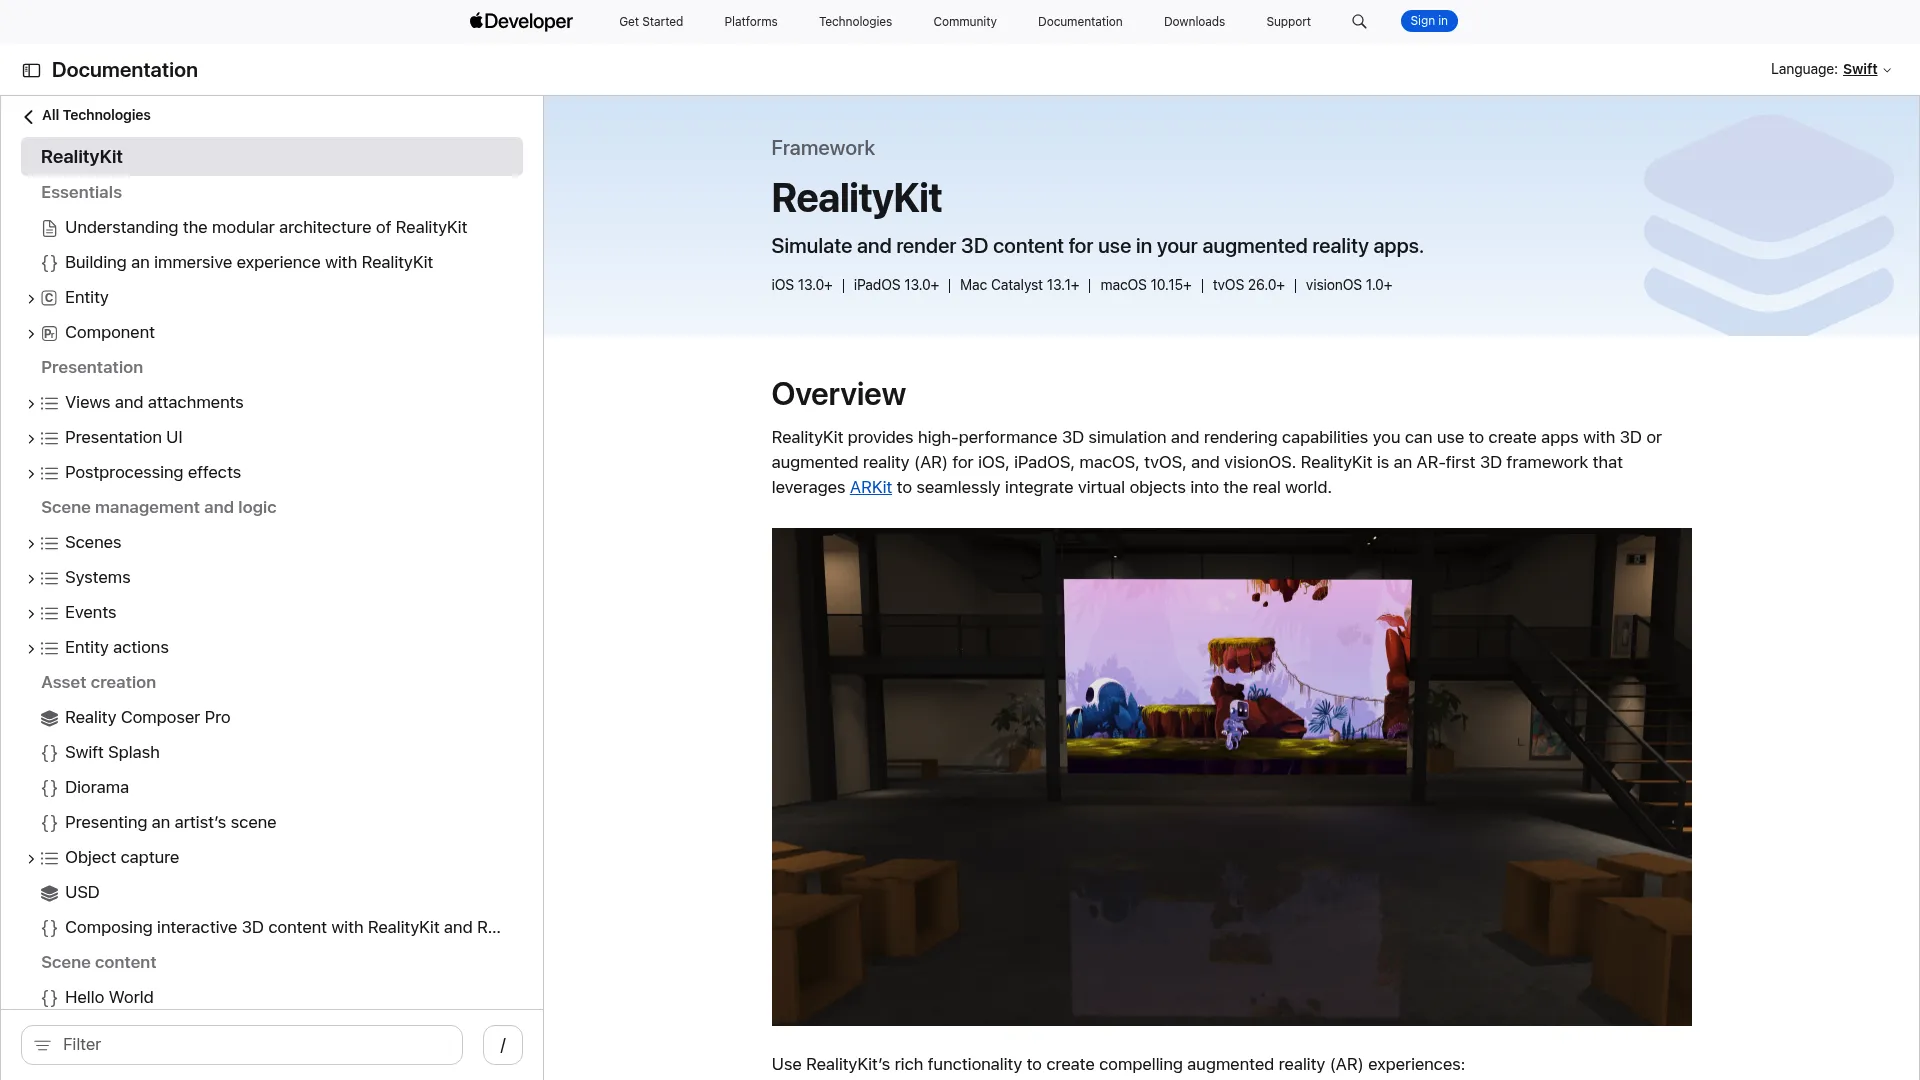Click the back chevron before All Technologies
The image size is (1920, 1080).
click(28, 116)
